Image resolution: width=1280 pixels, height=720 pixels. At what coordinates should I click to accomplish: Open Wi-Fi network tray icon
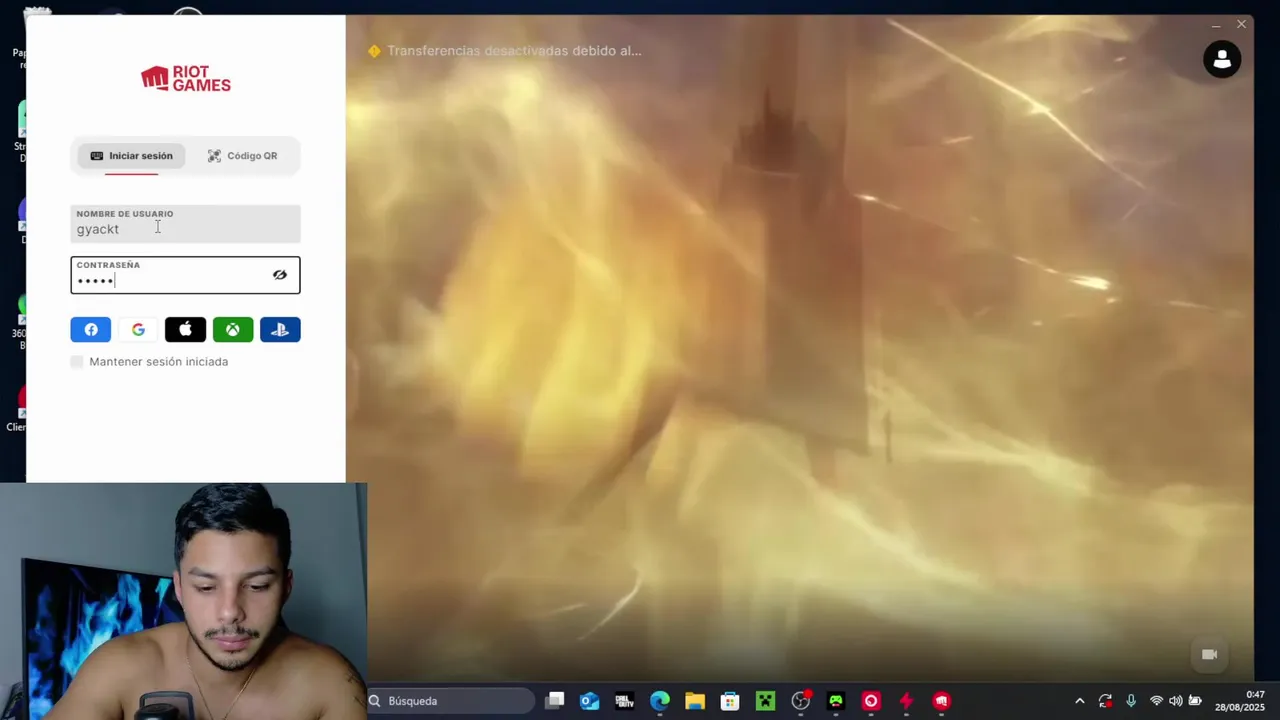point(1157,701)
